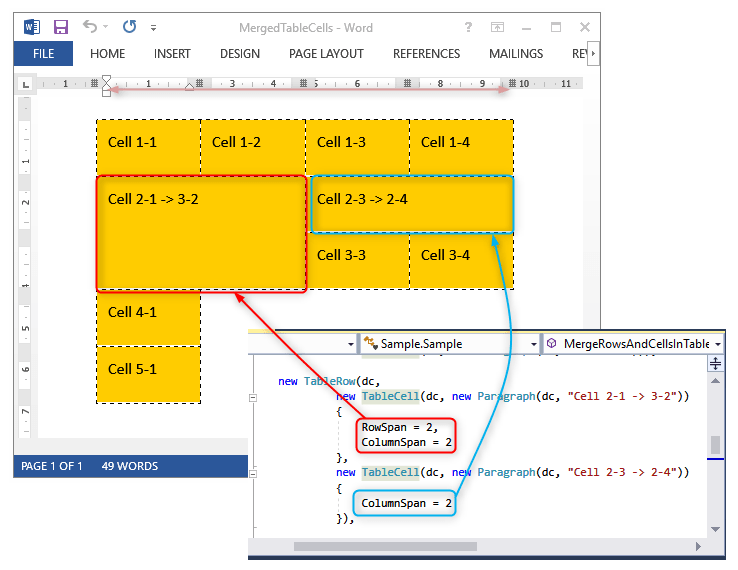Image resolution: width=738 pixels, height=570 pixels.
Task: Open Word Help question mark icon
Action: coord(468,27)
